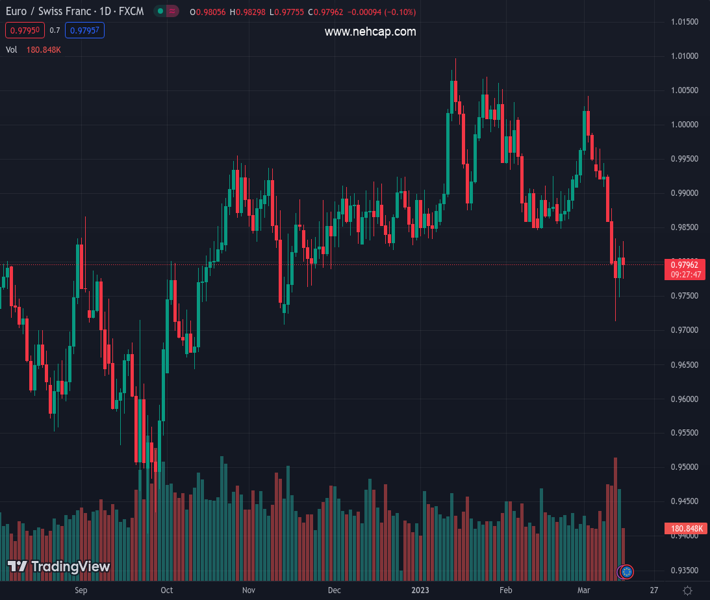710x600 pixels.
Task: Click the Oct label on the time axis
Action: pos(166,591)
